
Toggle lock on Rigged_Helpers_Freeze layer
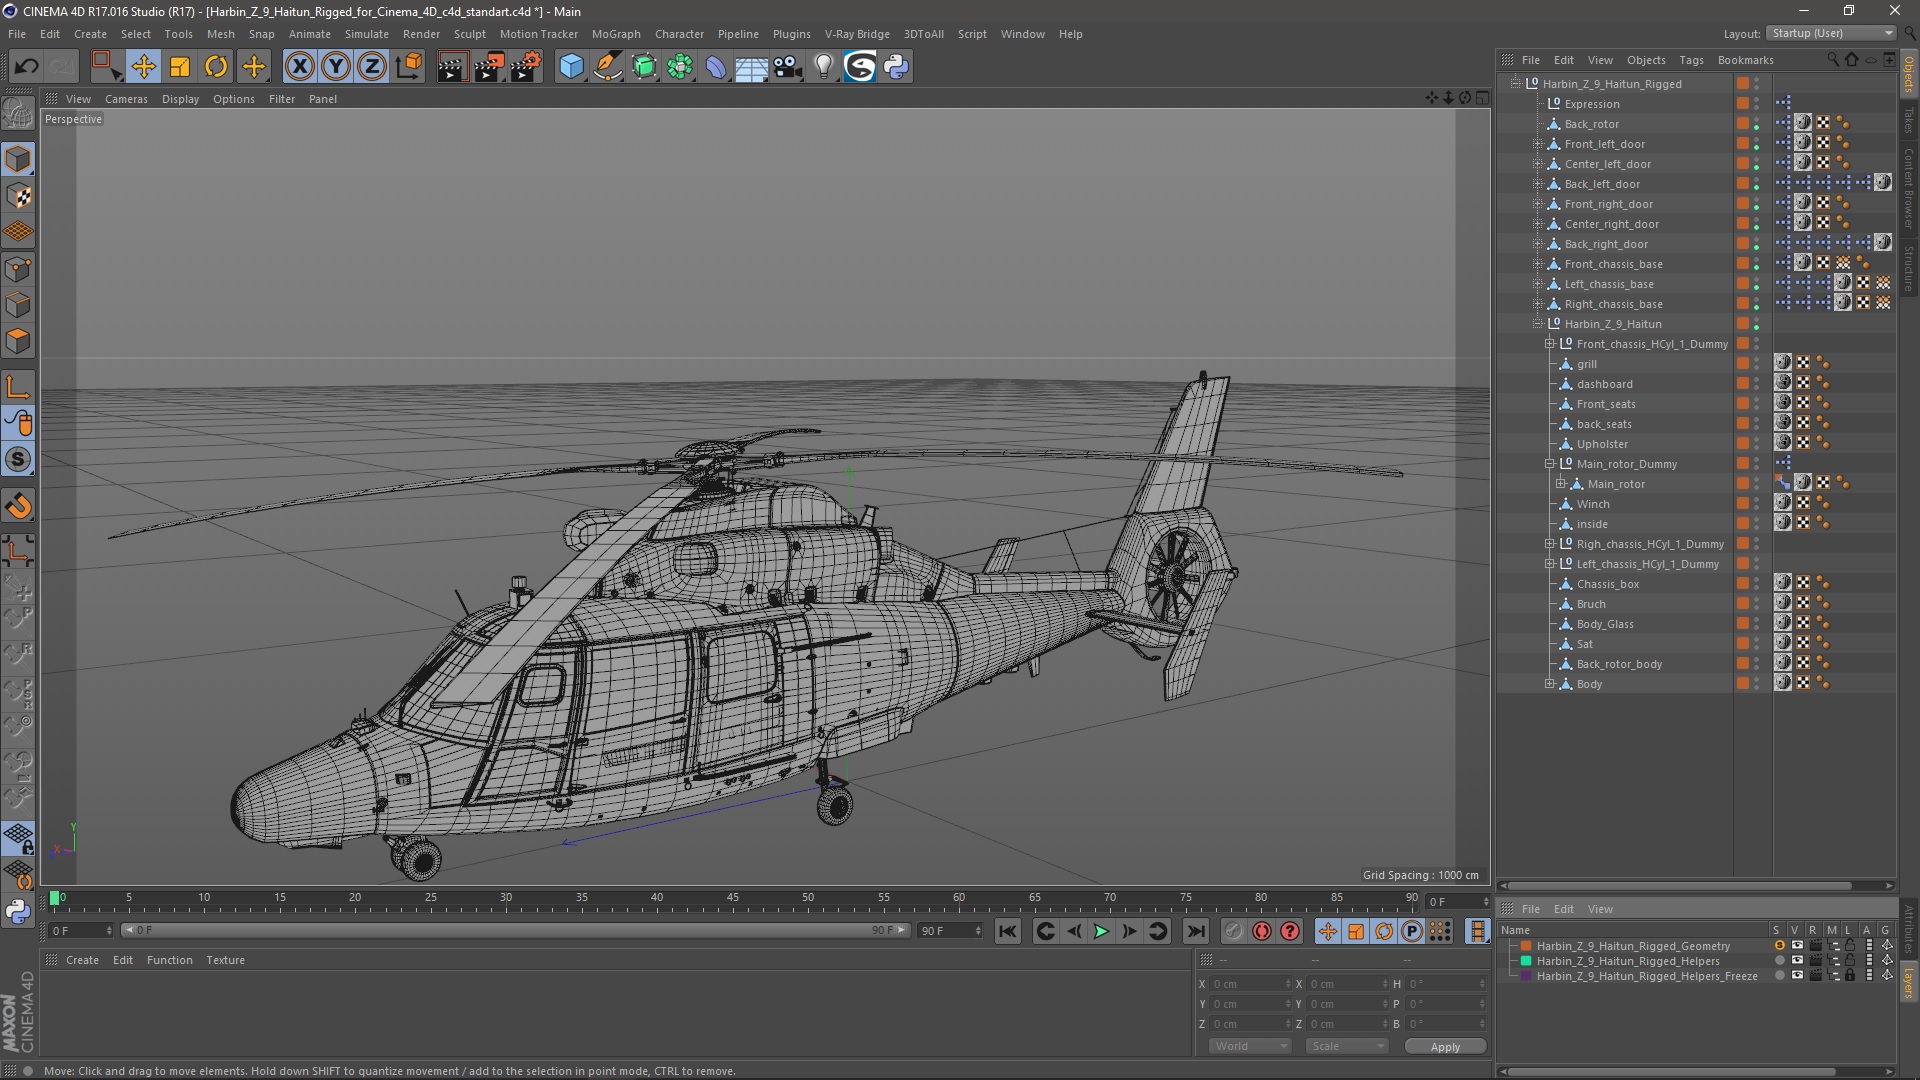(x=1850, y=975)
